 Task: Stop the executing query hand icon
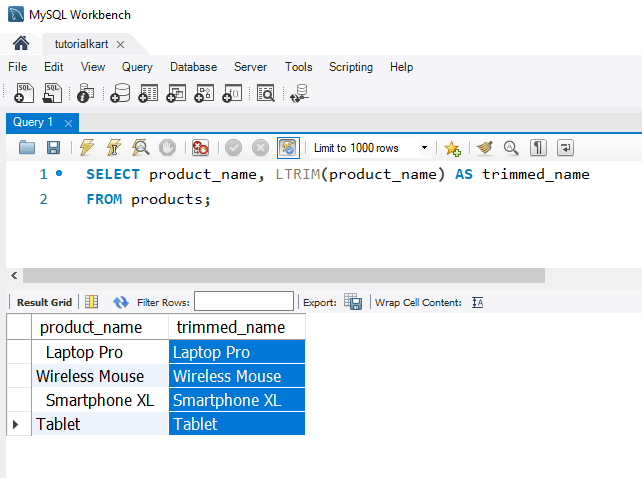tap(167, 147)
